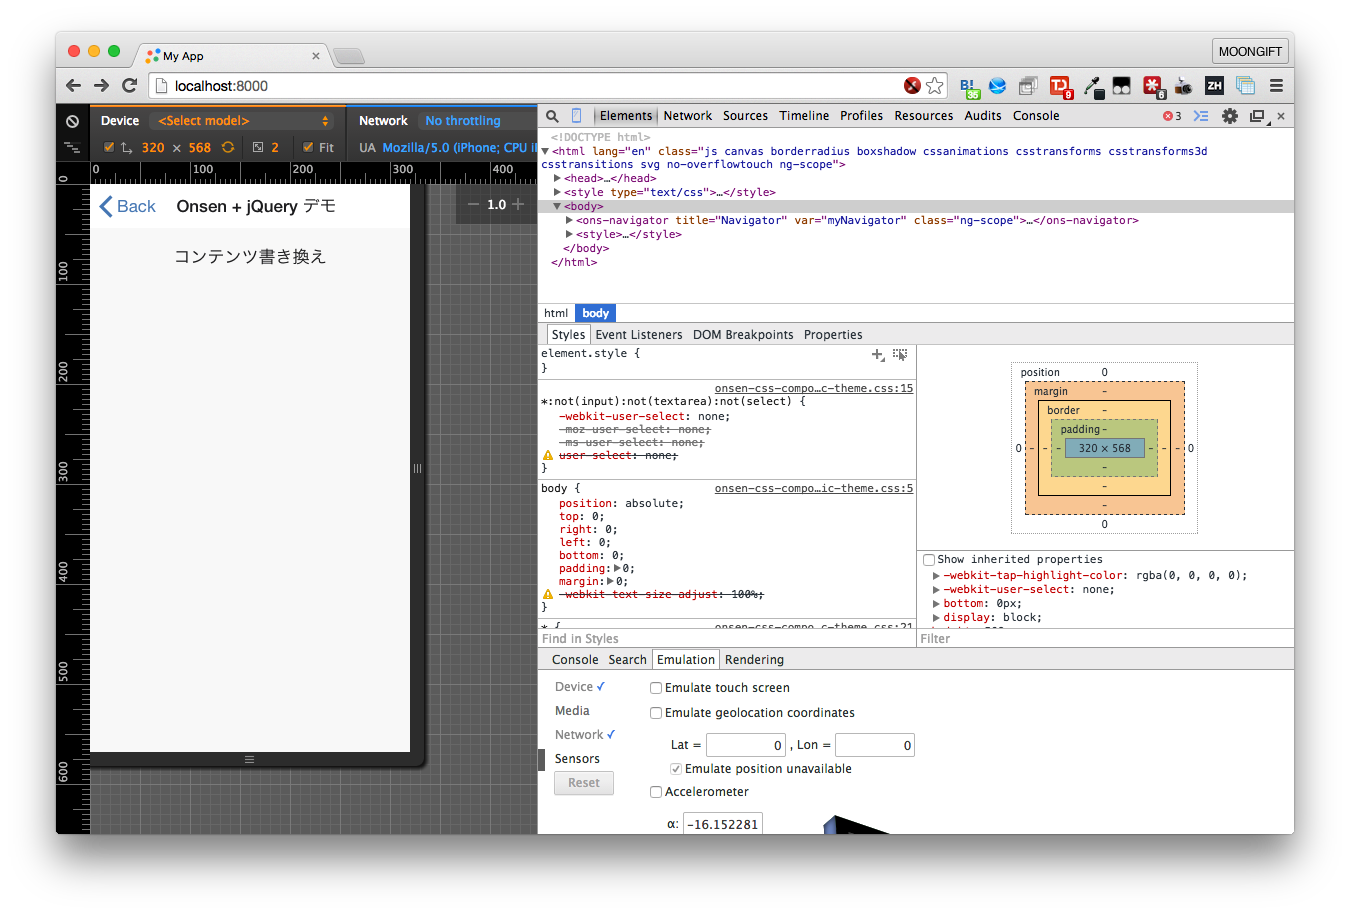Click the swap dimensions rotate icon
Image resolution: width=1350 pixels, height=914 pixels.
click(x=228, y=147)
